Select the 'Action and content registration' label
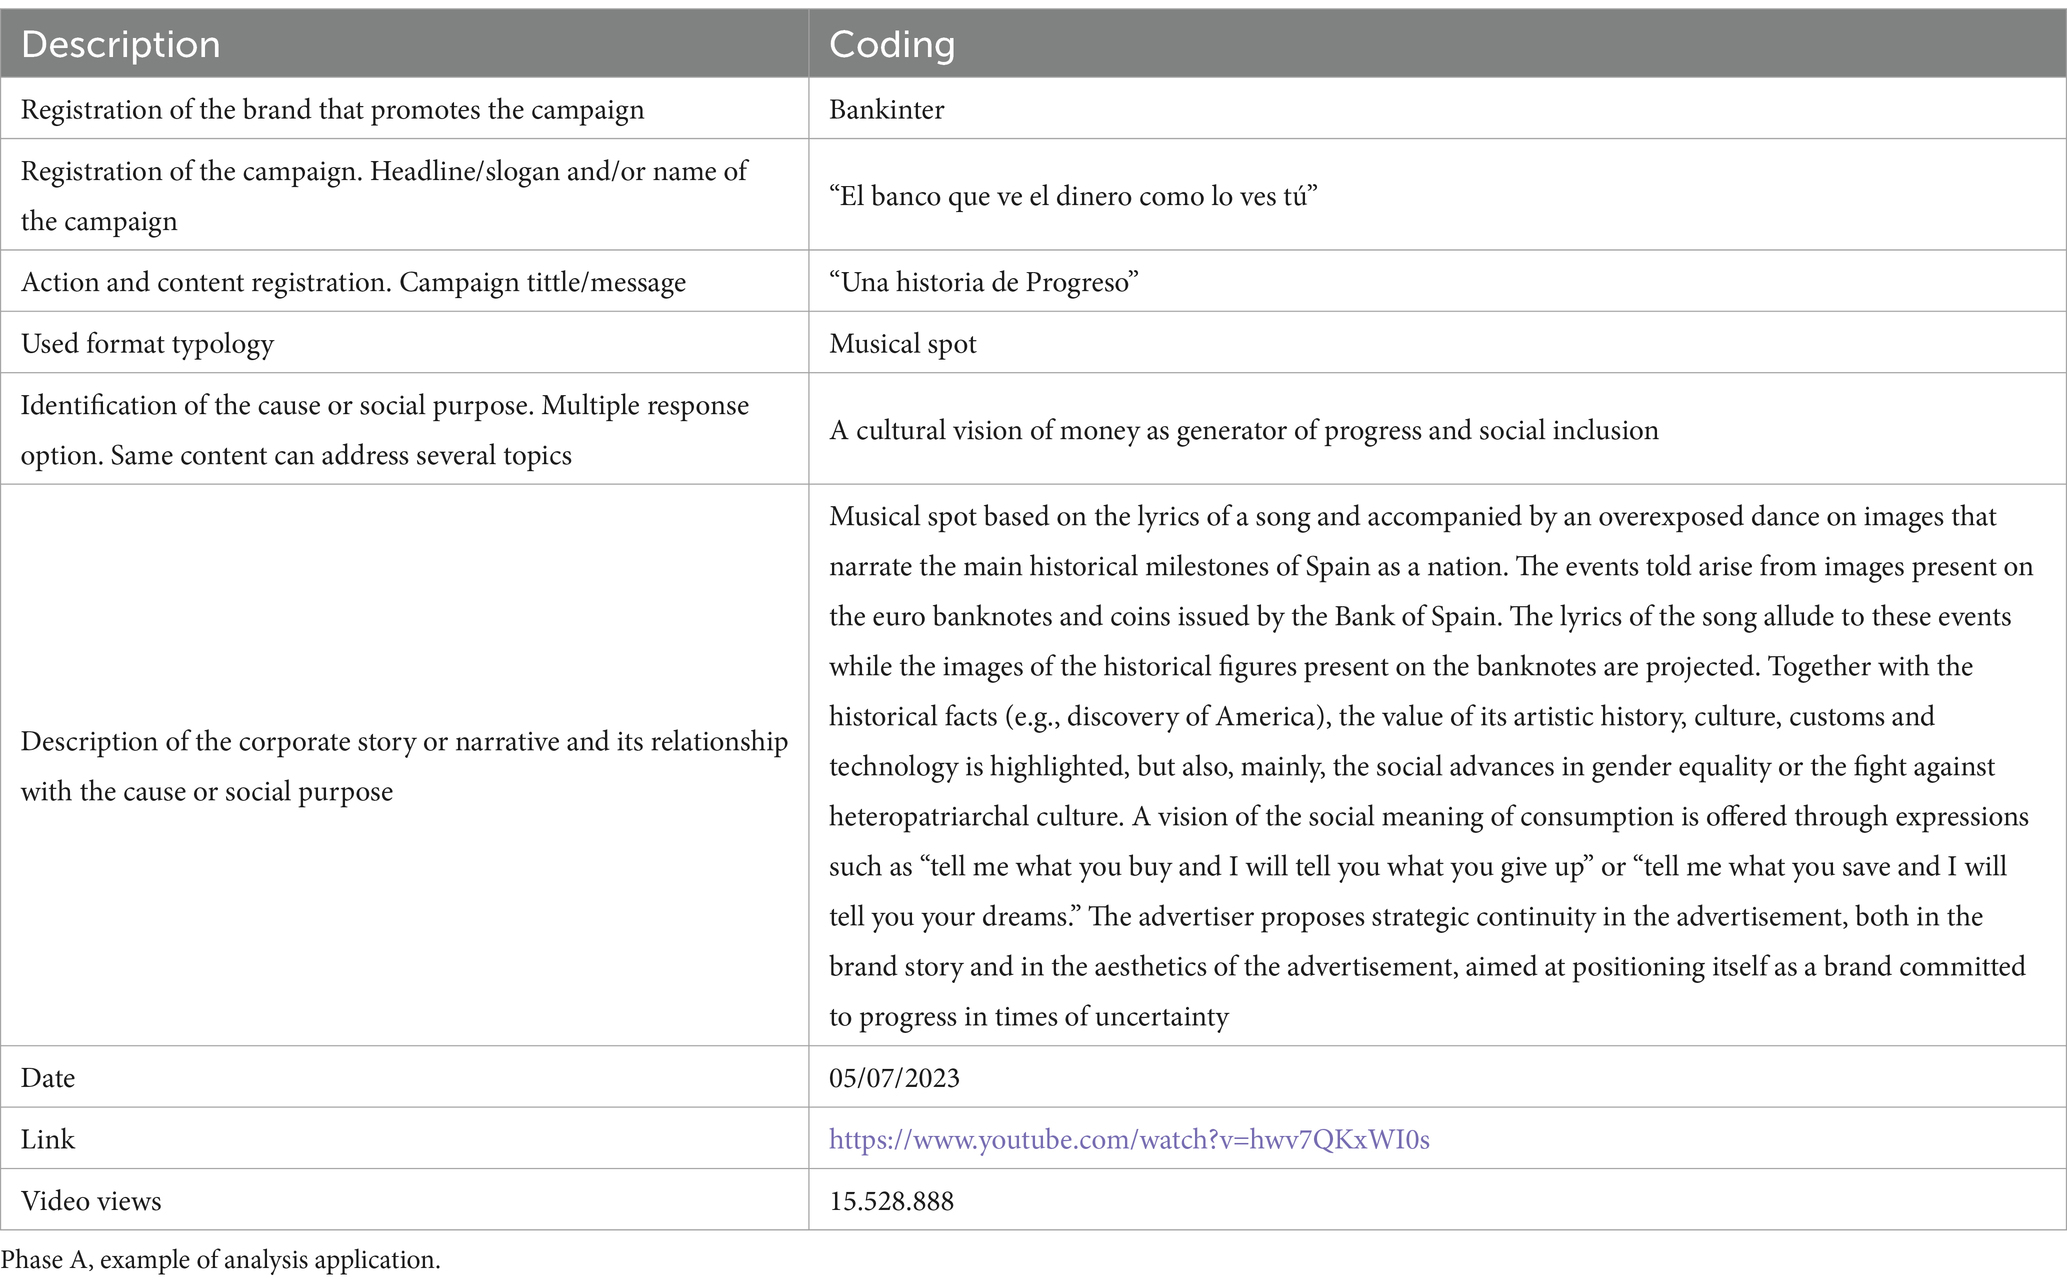The image size is (2067, 1286). point(353,282)
